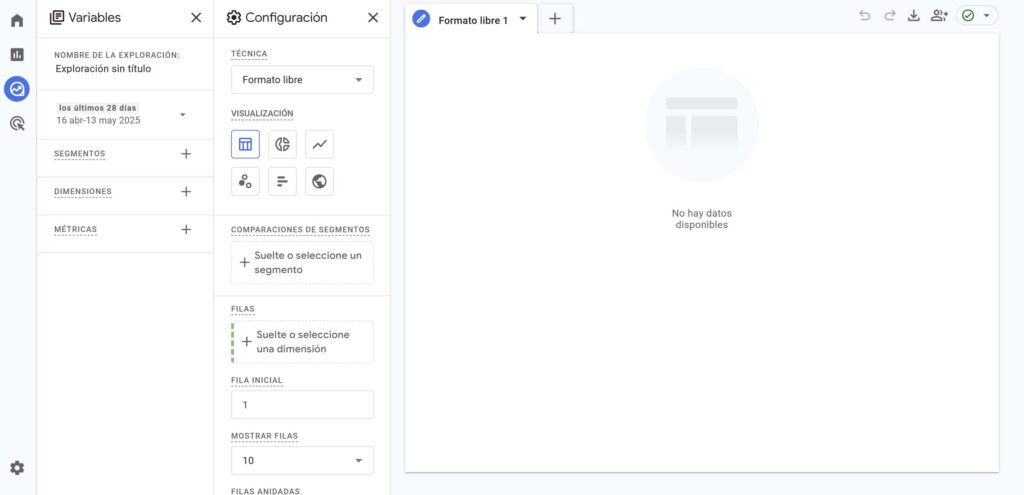Select the table visualization
This screenshot has height=495, width=1024.
(x=245, y=144)
